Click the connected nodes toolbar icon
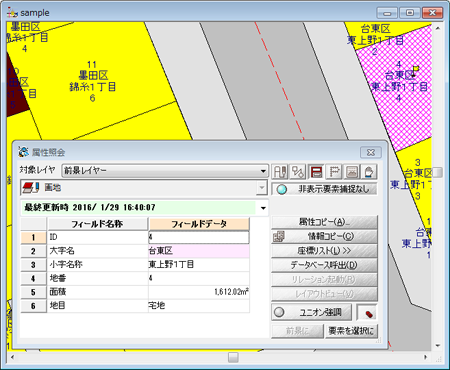This screenshot has height=370, width=450. click(298, 172)
